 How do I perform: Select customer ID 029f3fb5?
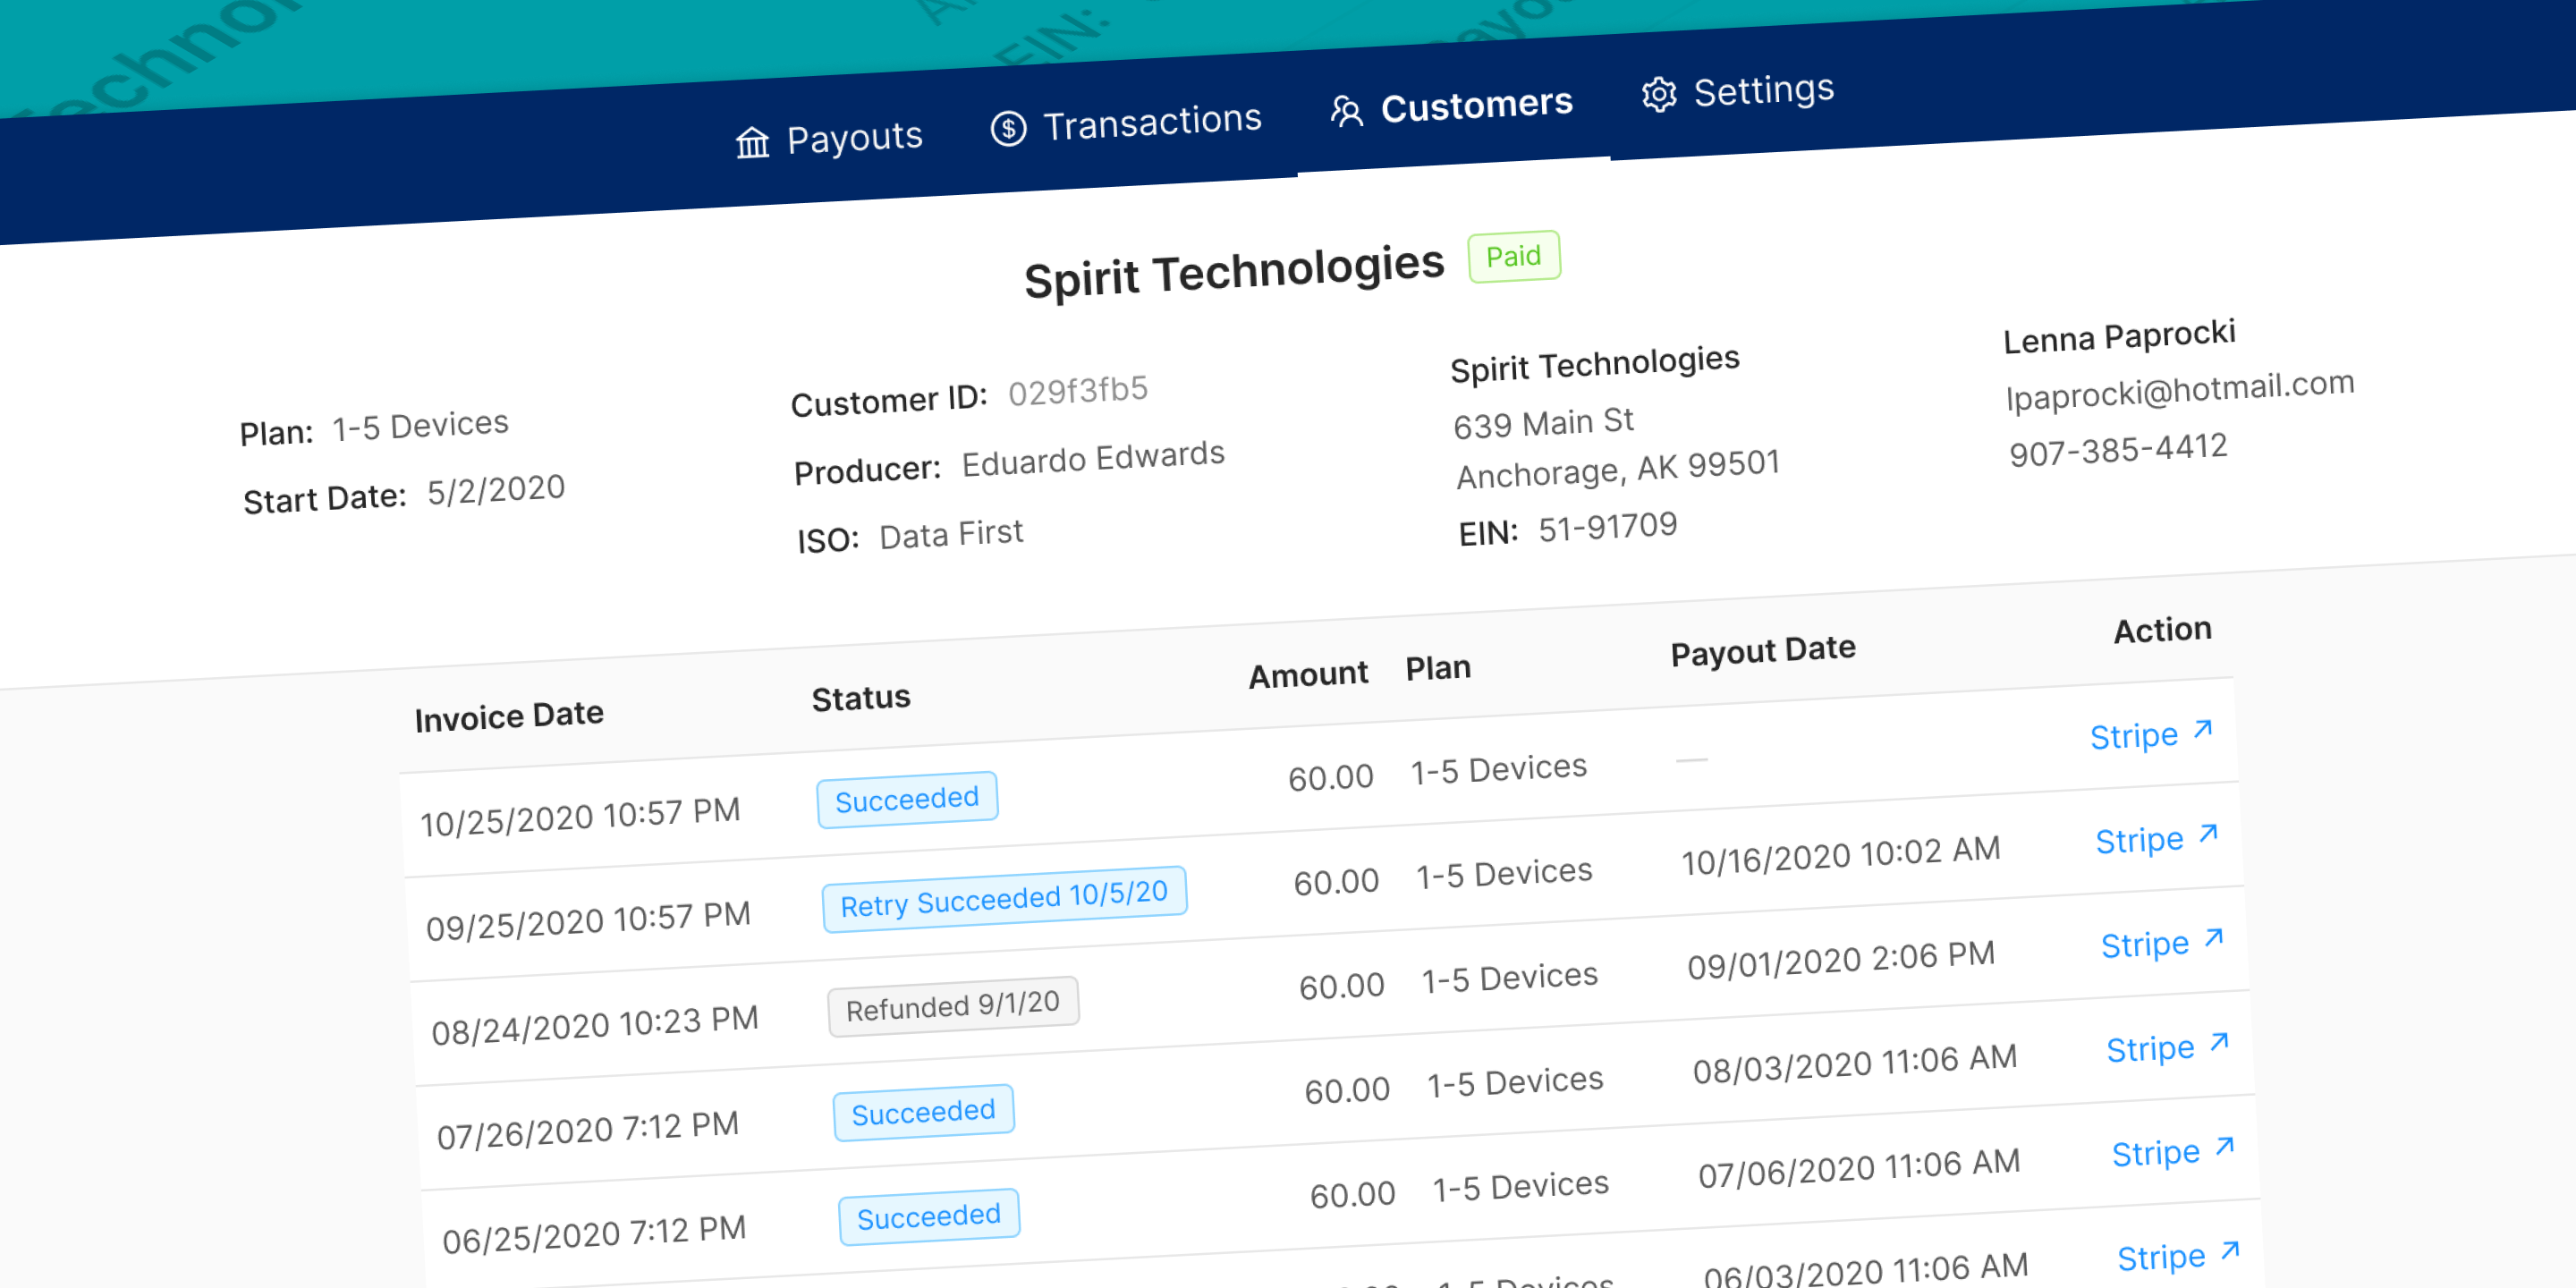tap(1077, 391)
